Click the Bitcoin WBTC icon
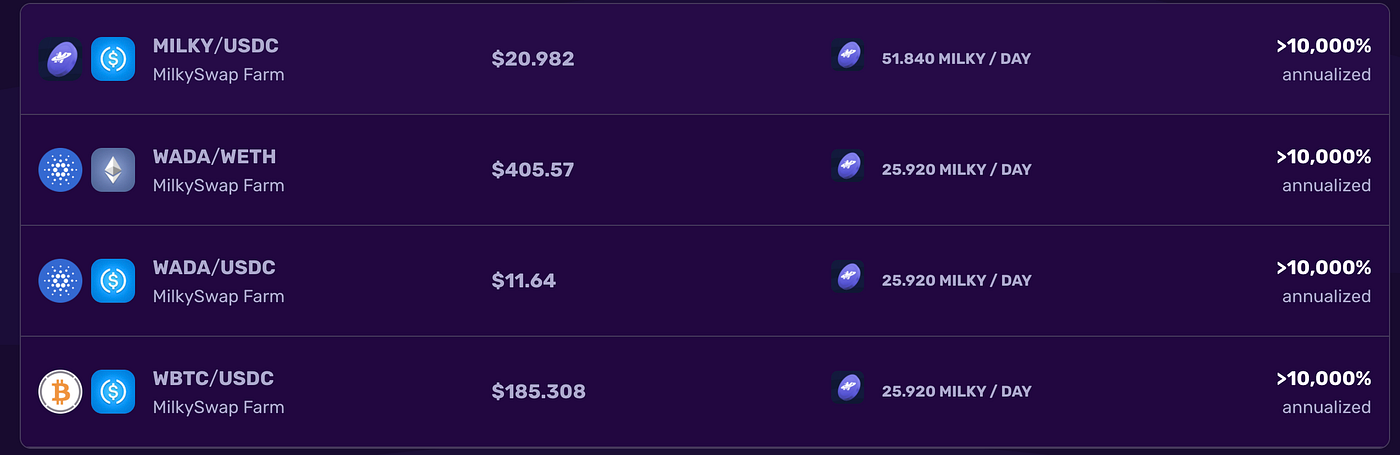 [59, 392]
